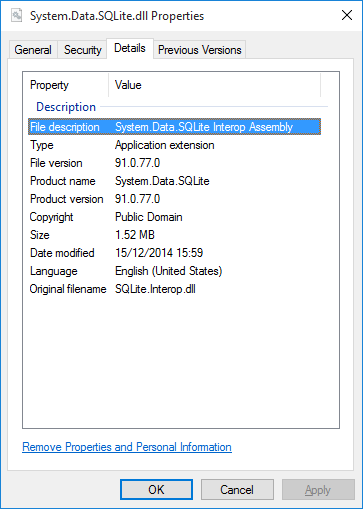Viewport: 363px width, 509px height.
Task: Click the 15/12/2014 15:59 date value
Action: [159, 253]
